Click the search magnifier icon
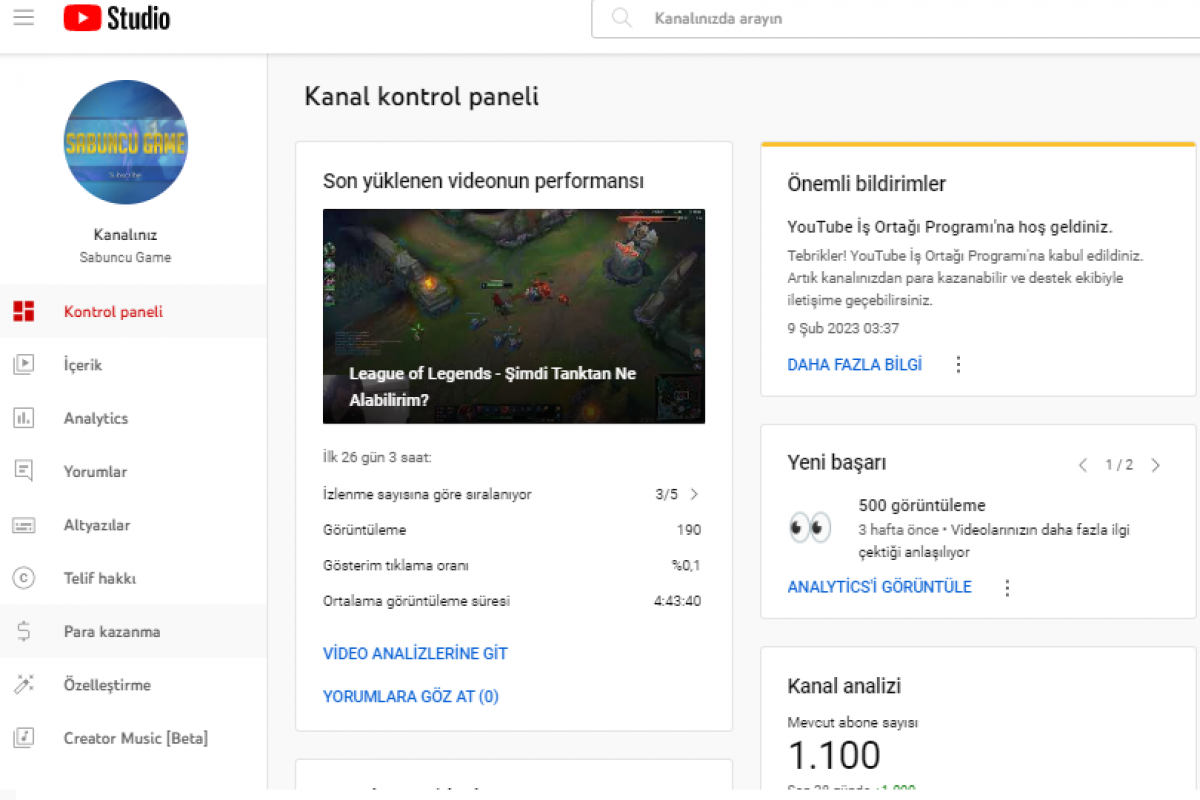Viewport: 1200px width, 800px height. point(622,18)
